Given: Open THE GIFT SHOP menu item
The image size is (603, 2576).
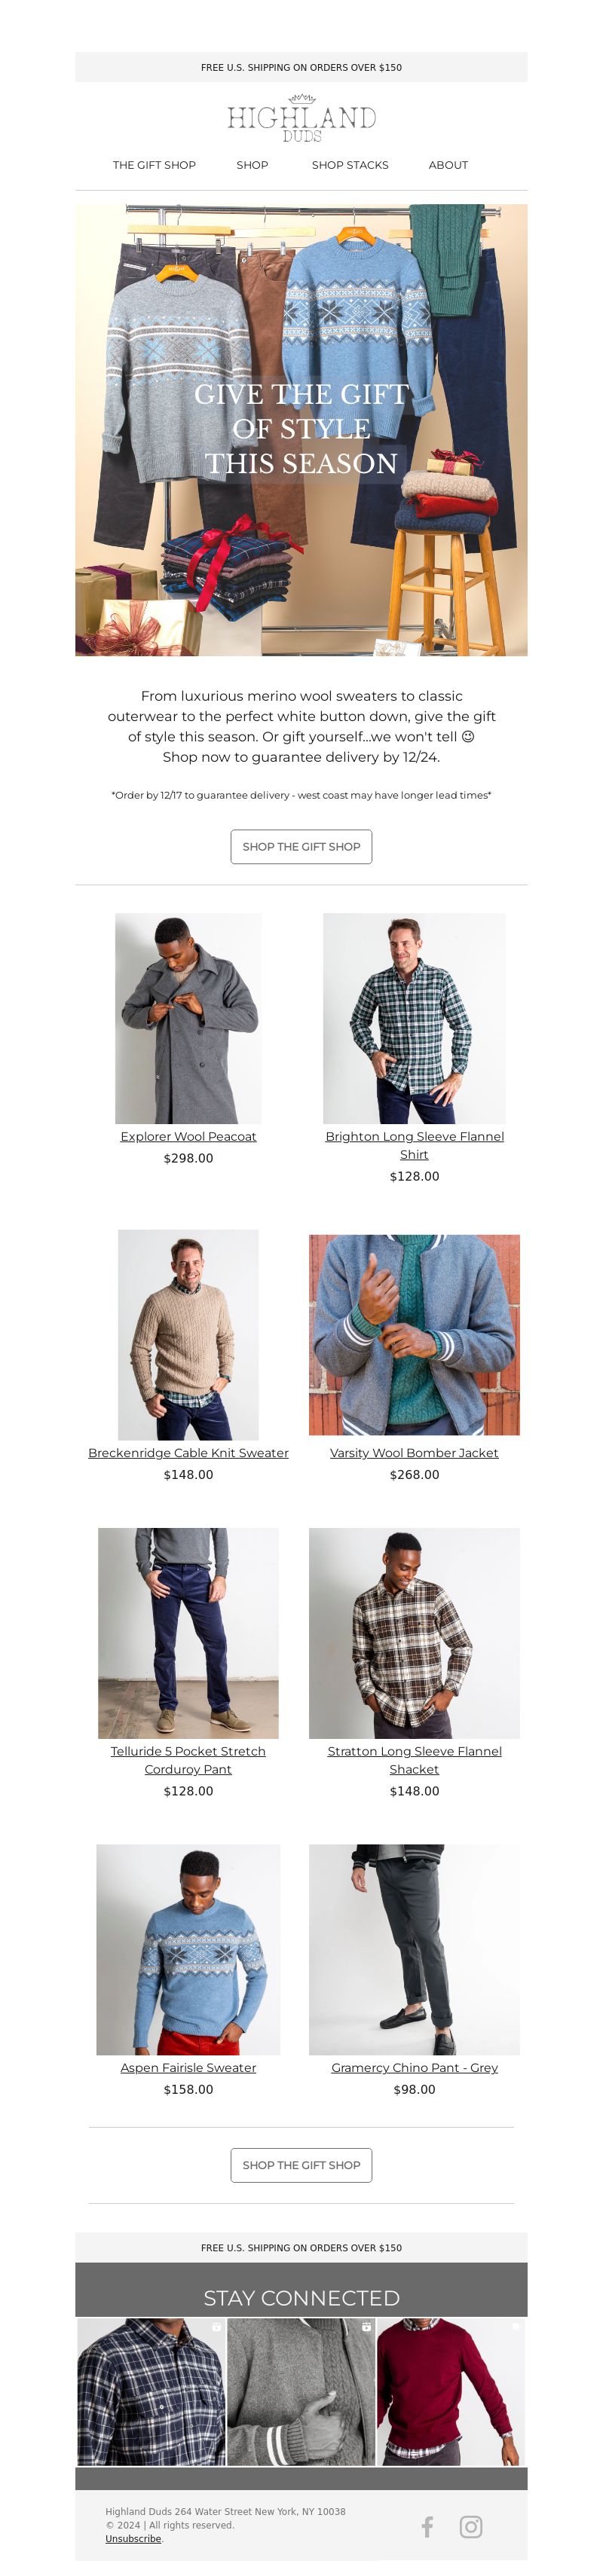Looking at the screenshot, I should coord(154,165).
